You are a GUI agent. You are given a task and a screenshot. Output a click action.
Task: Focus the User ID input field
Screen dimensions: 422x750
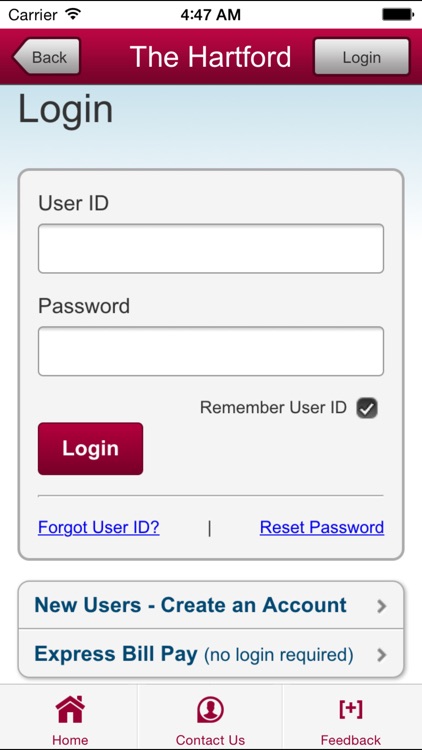point(211,249)
